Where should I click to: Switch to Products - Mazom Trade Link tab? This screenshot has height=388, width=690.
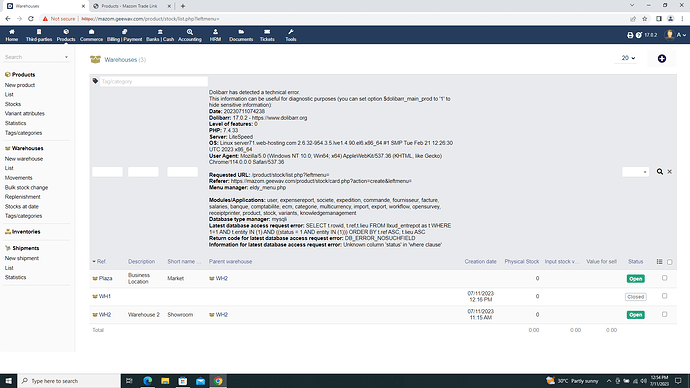pos(131,6)
